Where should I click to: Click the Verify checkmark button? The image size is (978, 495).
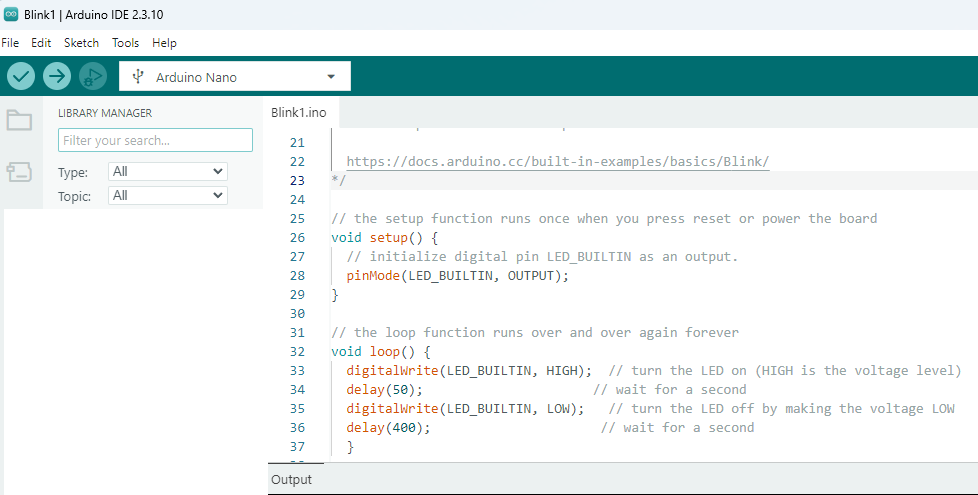point(21,77)
